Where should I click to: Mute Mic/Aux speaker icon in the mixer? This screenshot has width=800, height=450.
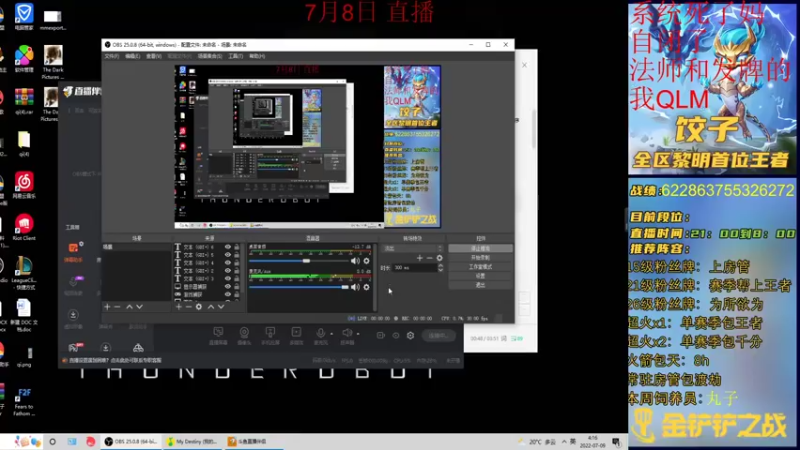[355, 287]
